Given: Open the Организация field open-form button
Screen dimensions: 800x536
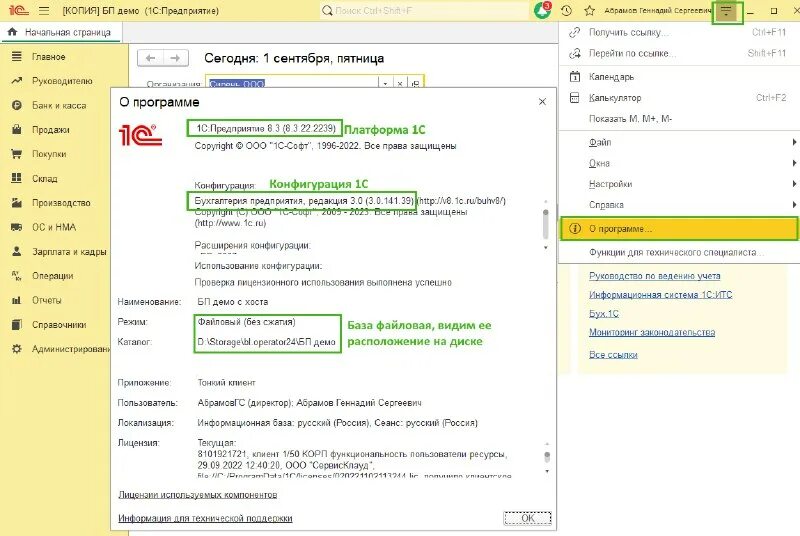Looking at the screenshot, I should [x=415, y=83].
